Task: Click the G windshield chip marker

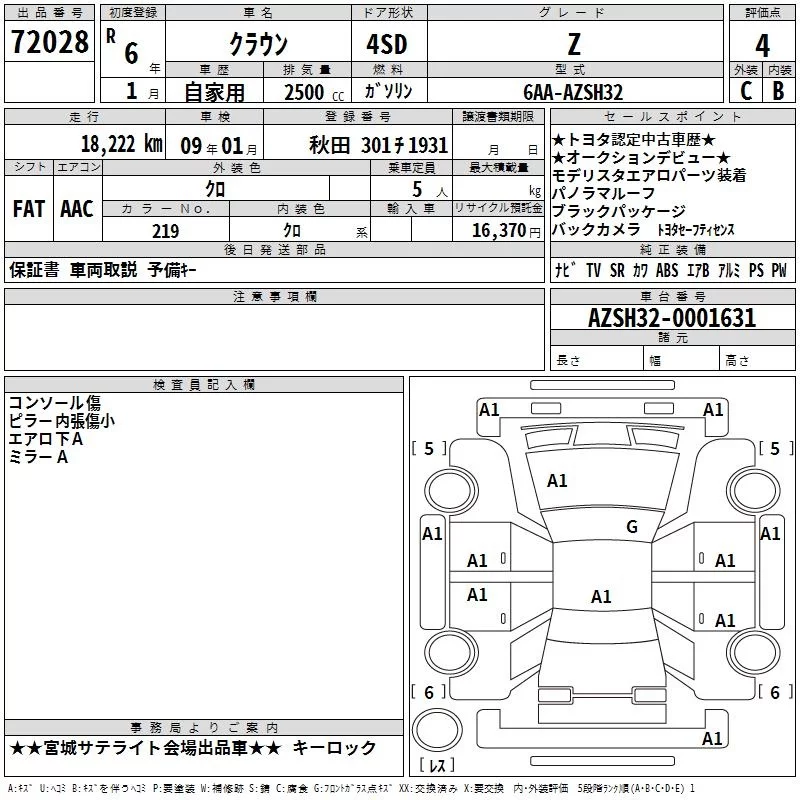Action: pyautogui.click(x=631, y=527)
